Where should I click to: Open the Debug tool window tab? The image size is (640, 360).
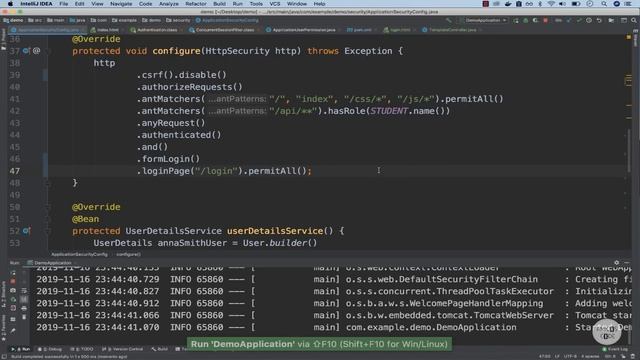(50, 349)
